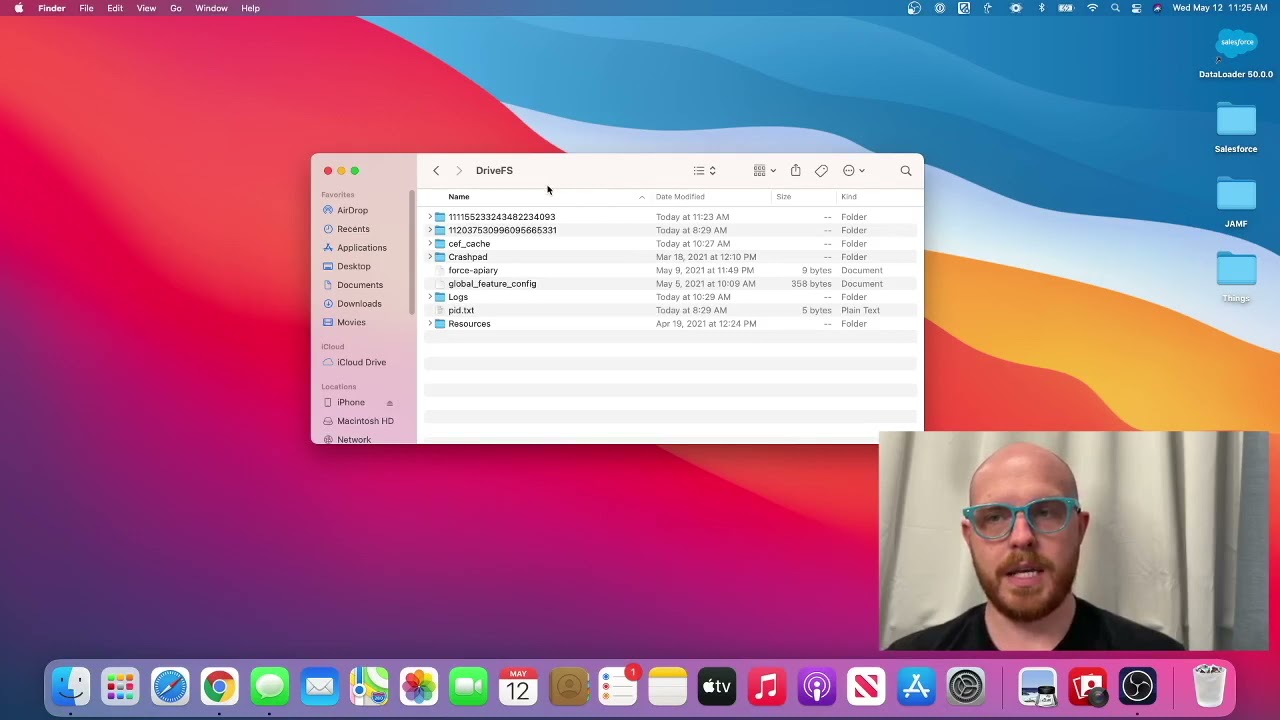Open the action More menu dropdown
1280x720 pixels.
(x=853, y=171)
